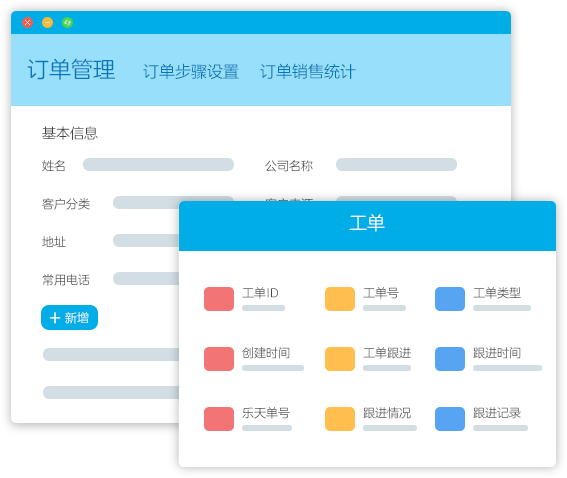Click the 工单 panel header
The image size is (567, 478).
tap(367, 226)
